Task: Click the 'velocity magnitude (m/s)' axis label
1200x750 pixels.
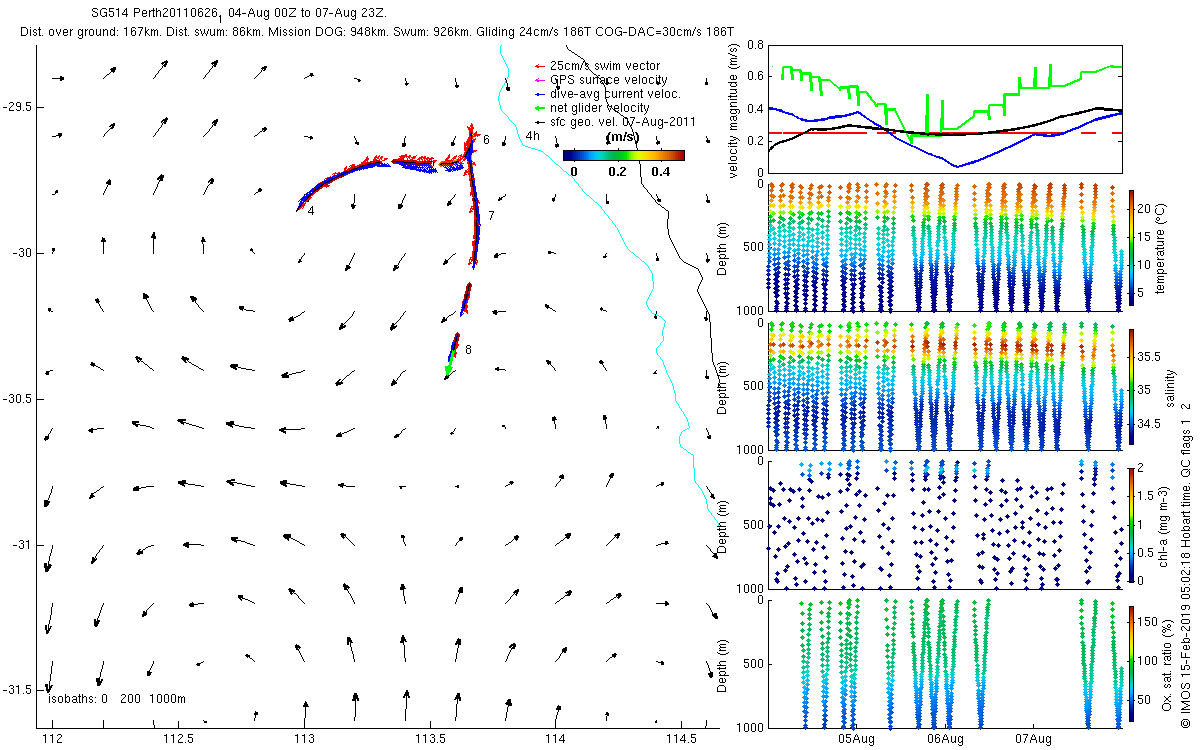Action: (734, 111)
